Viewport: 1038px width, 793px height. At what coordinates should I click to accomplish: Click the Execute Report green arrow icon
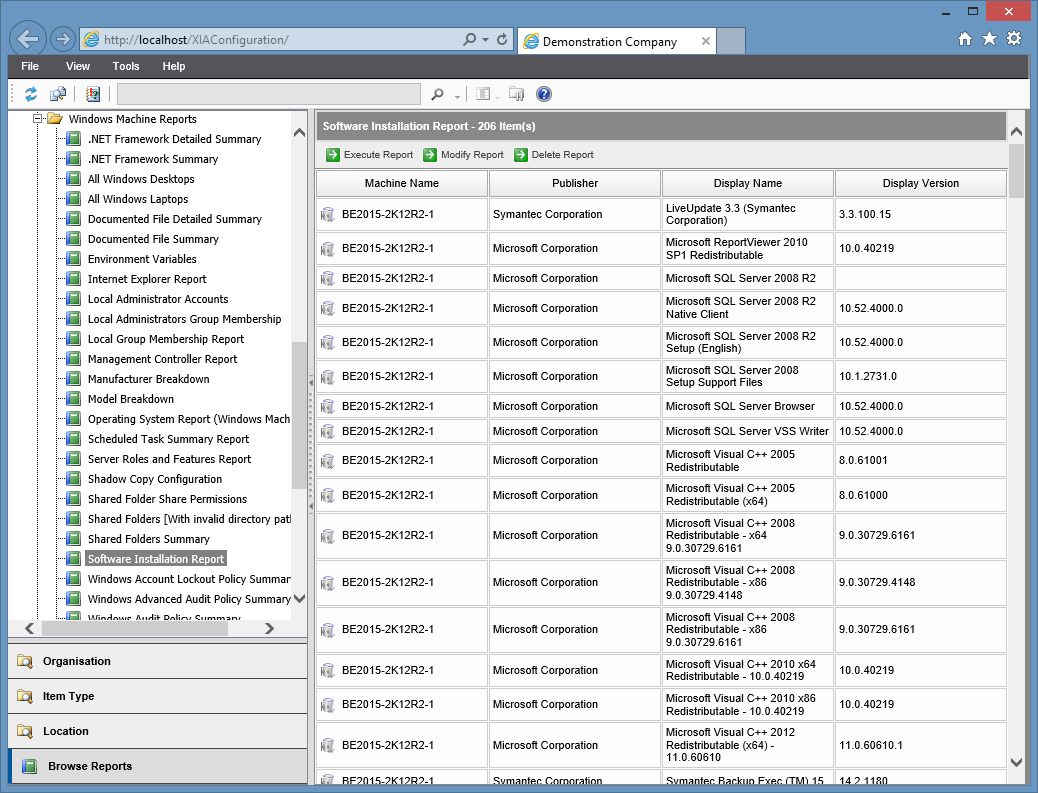332,155
